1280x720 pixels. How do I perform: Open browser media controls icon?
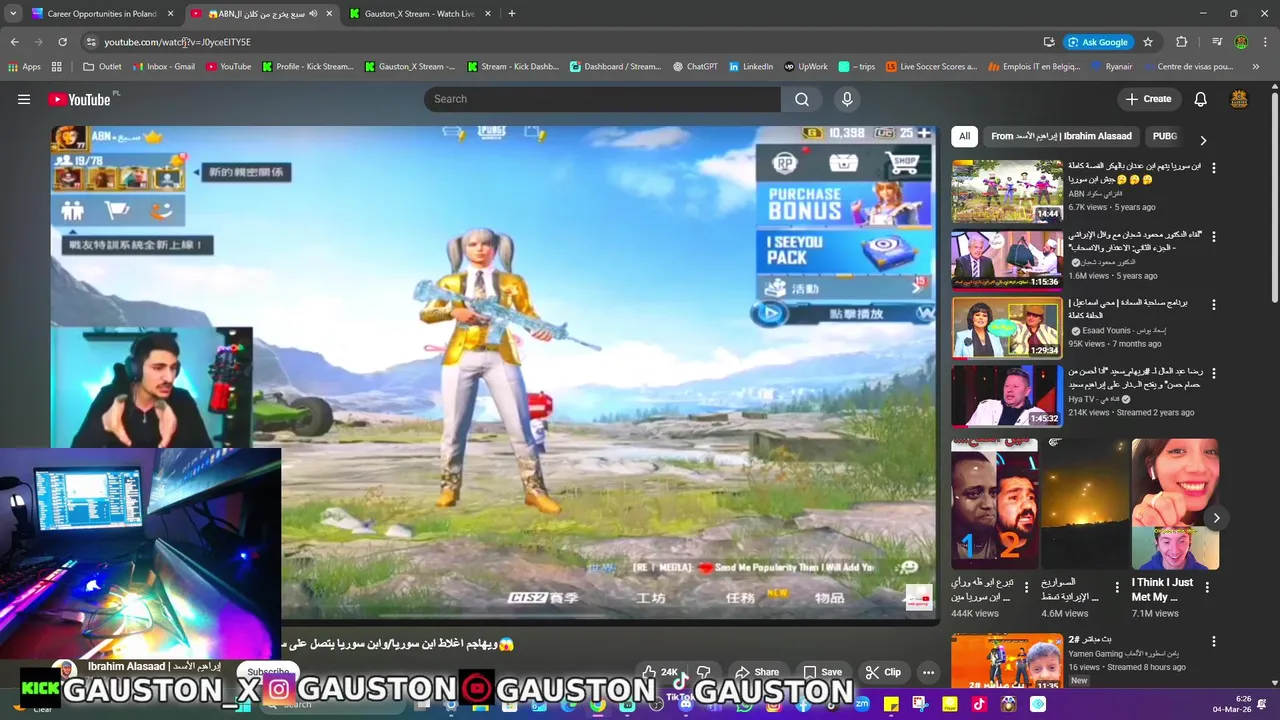click(1217, 42)
